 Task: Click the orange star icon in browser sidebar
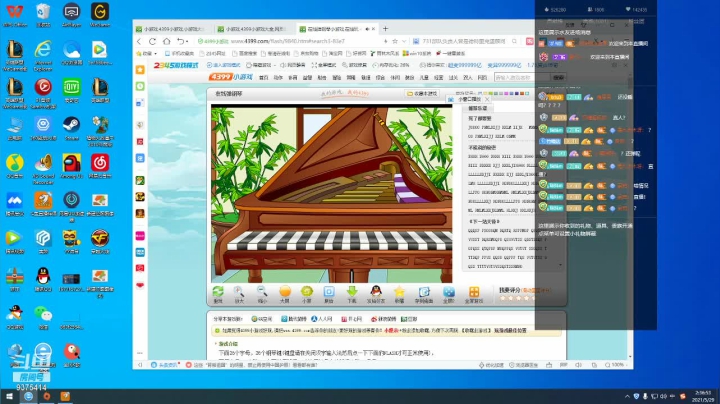tap(140, 70)
